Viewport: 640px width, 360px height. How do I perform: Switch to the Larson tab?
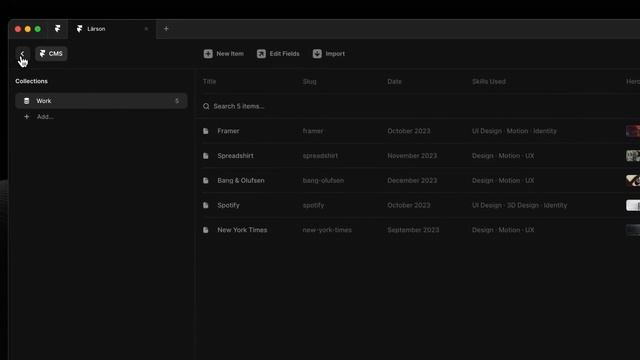111,29
